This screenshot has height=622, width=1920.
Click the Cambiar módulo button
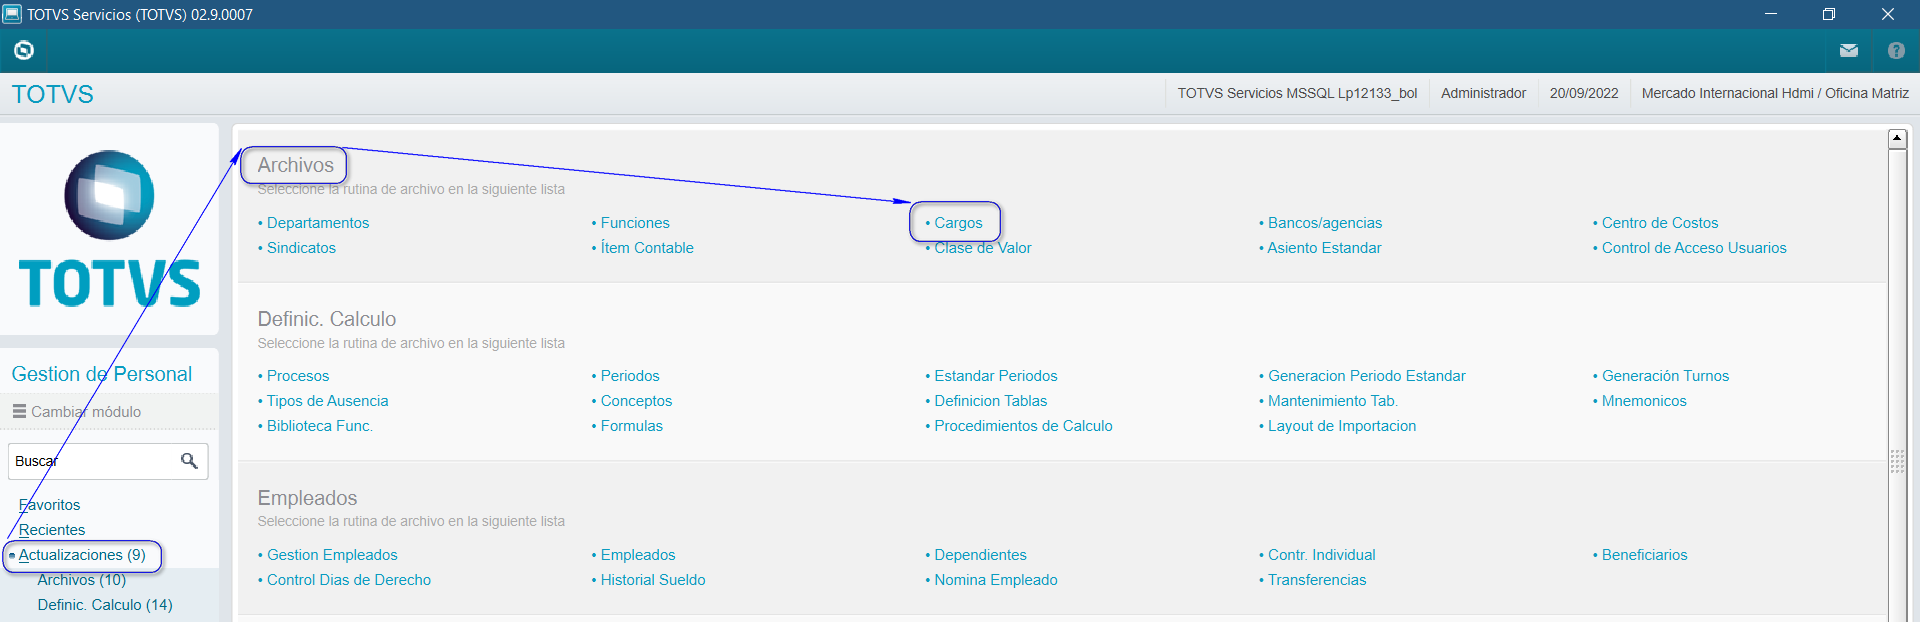(x=77, y=411)
